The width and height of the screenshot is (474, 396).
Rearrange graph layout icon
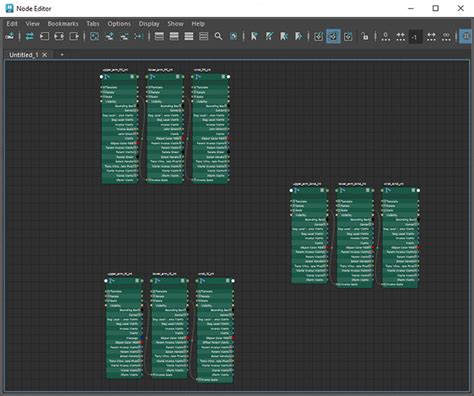tap(139, 36)
